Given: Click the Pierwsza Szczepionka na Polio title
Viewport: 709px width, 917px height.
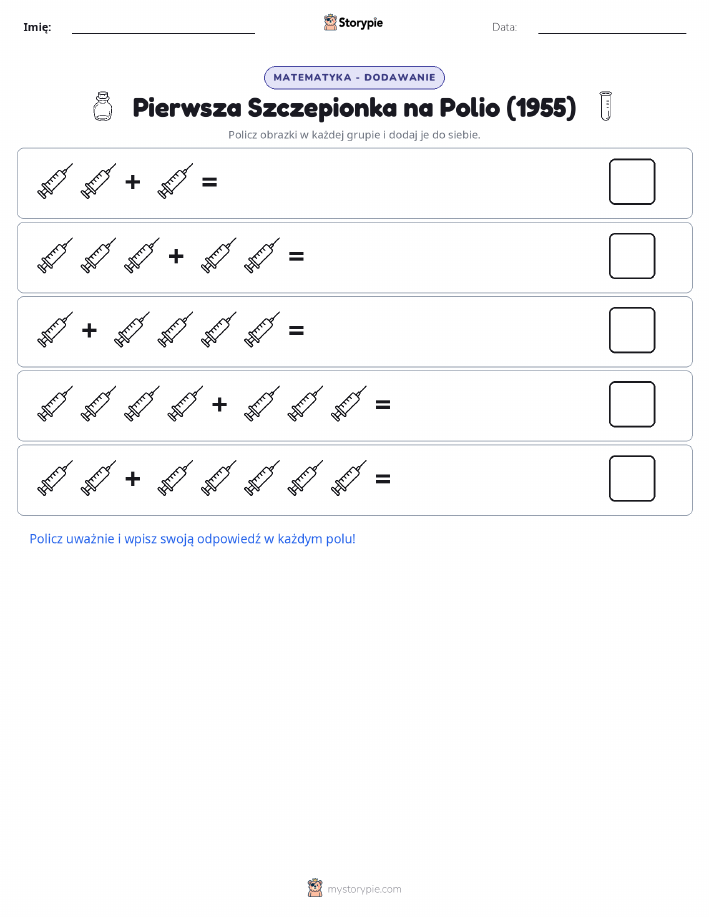Looking at the screenshot, I should click(x=354, y=108).
